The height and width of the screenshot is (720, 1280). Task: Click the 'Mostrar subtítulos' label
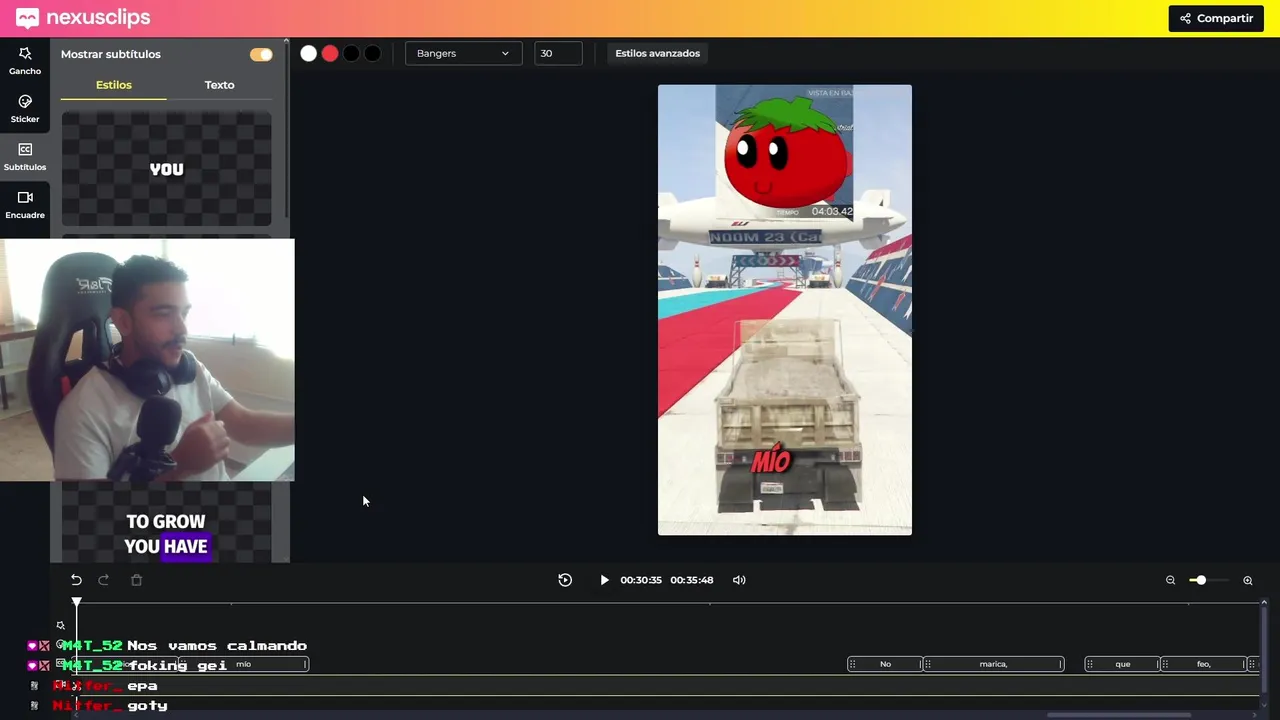111,54
